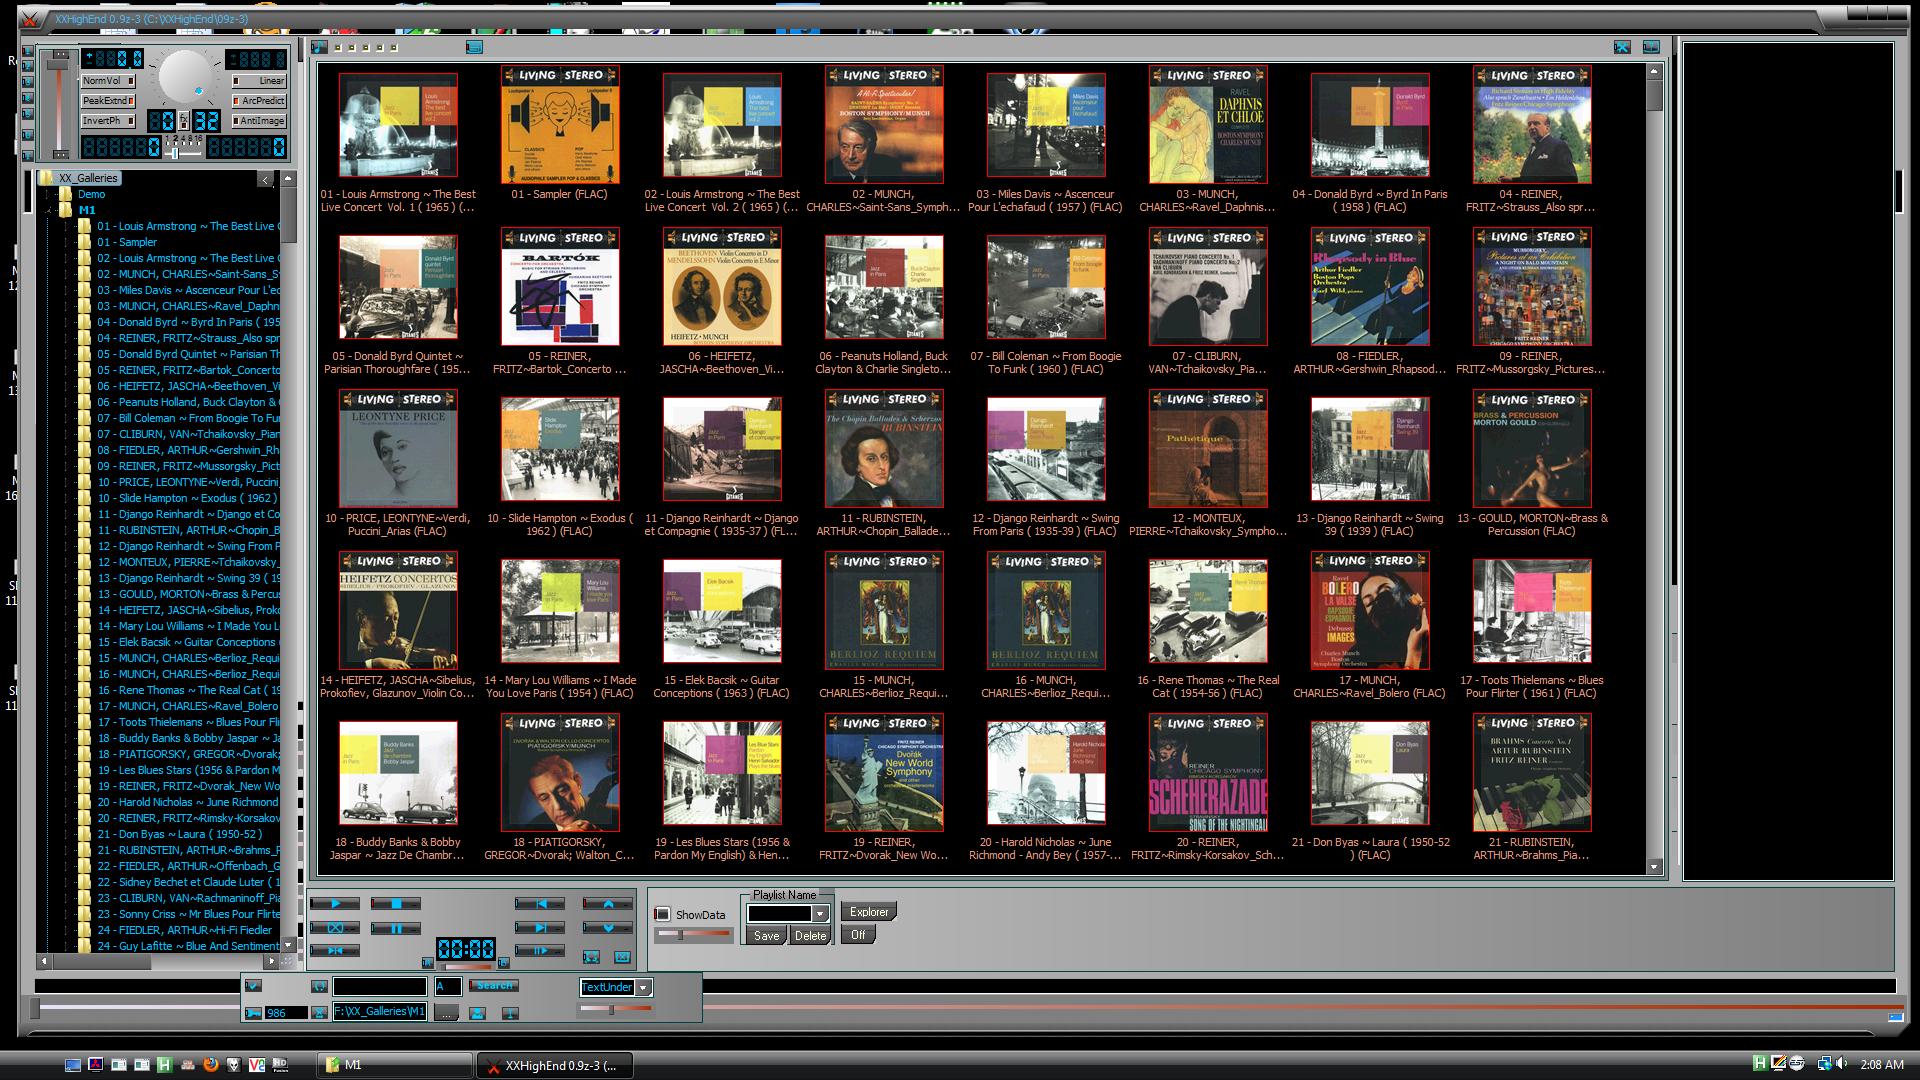This screenshot has height=1080, width=1920.
Task: Enable the ShowData checkbox
Action: tap(662, 914)
